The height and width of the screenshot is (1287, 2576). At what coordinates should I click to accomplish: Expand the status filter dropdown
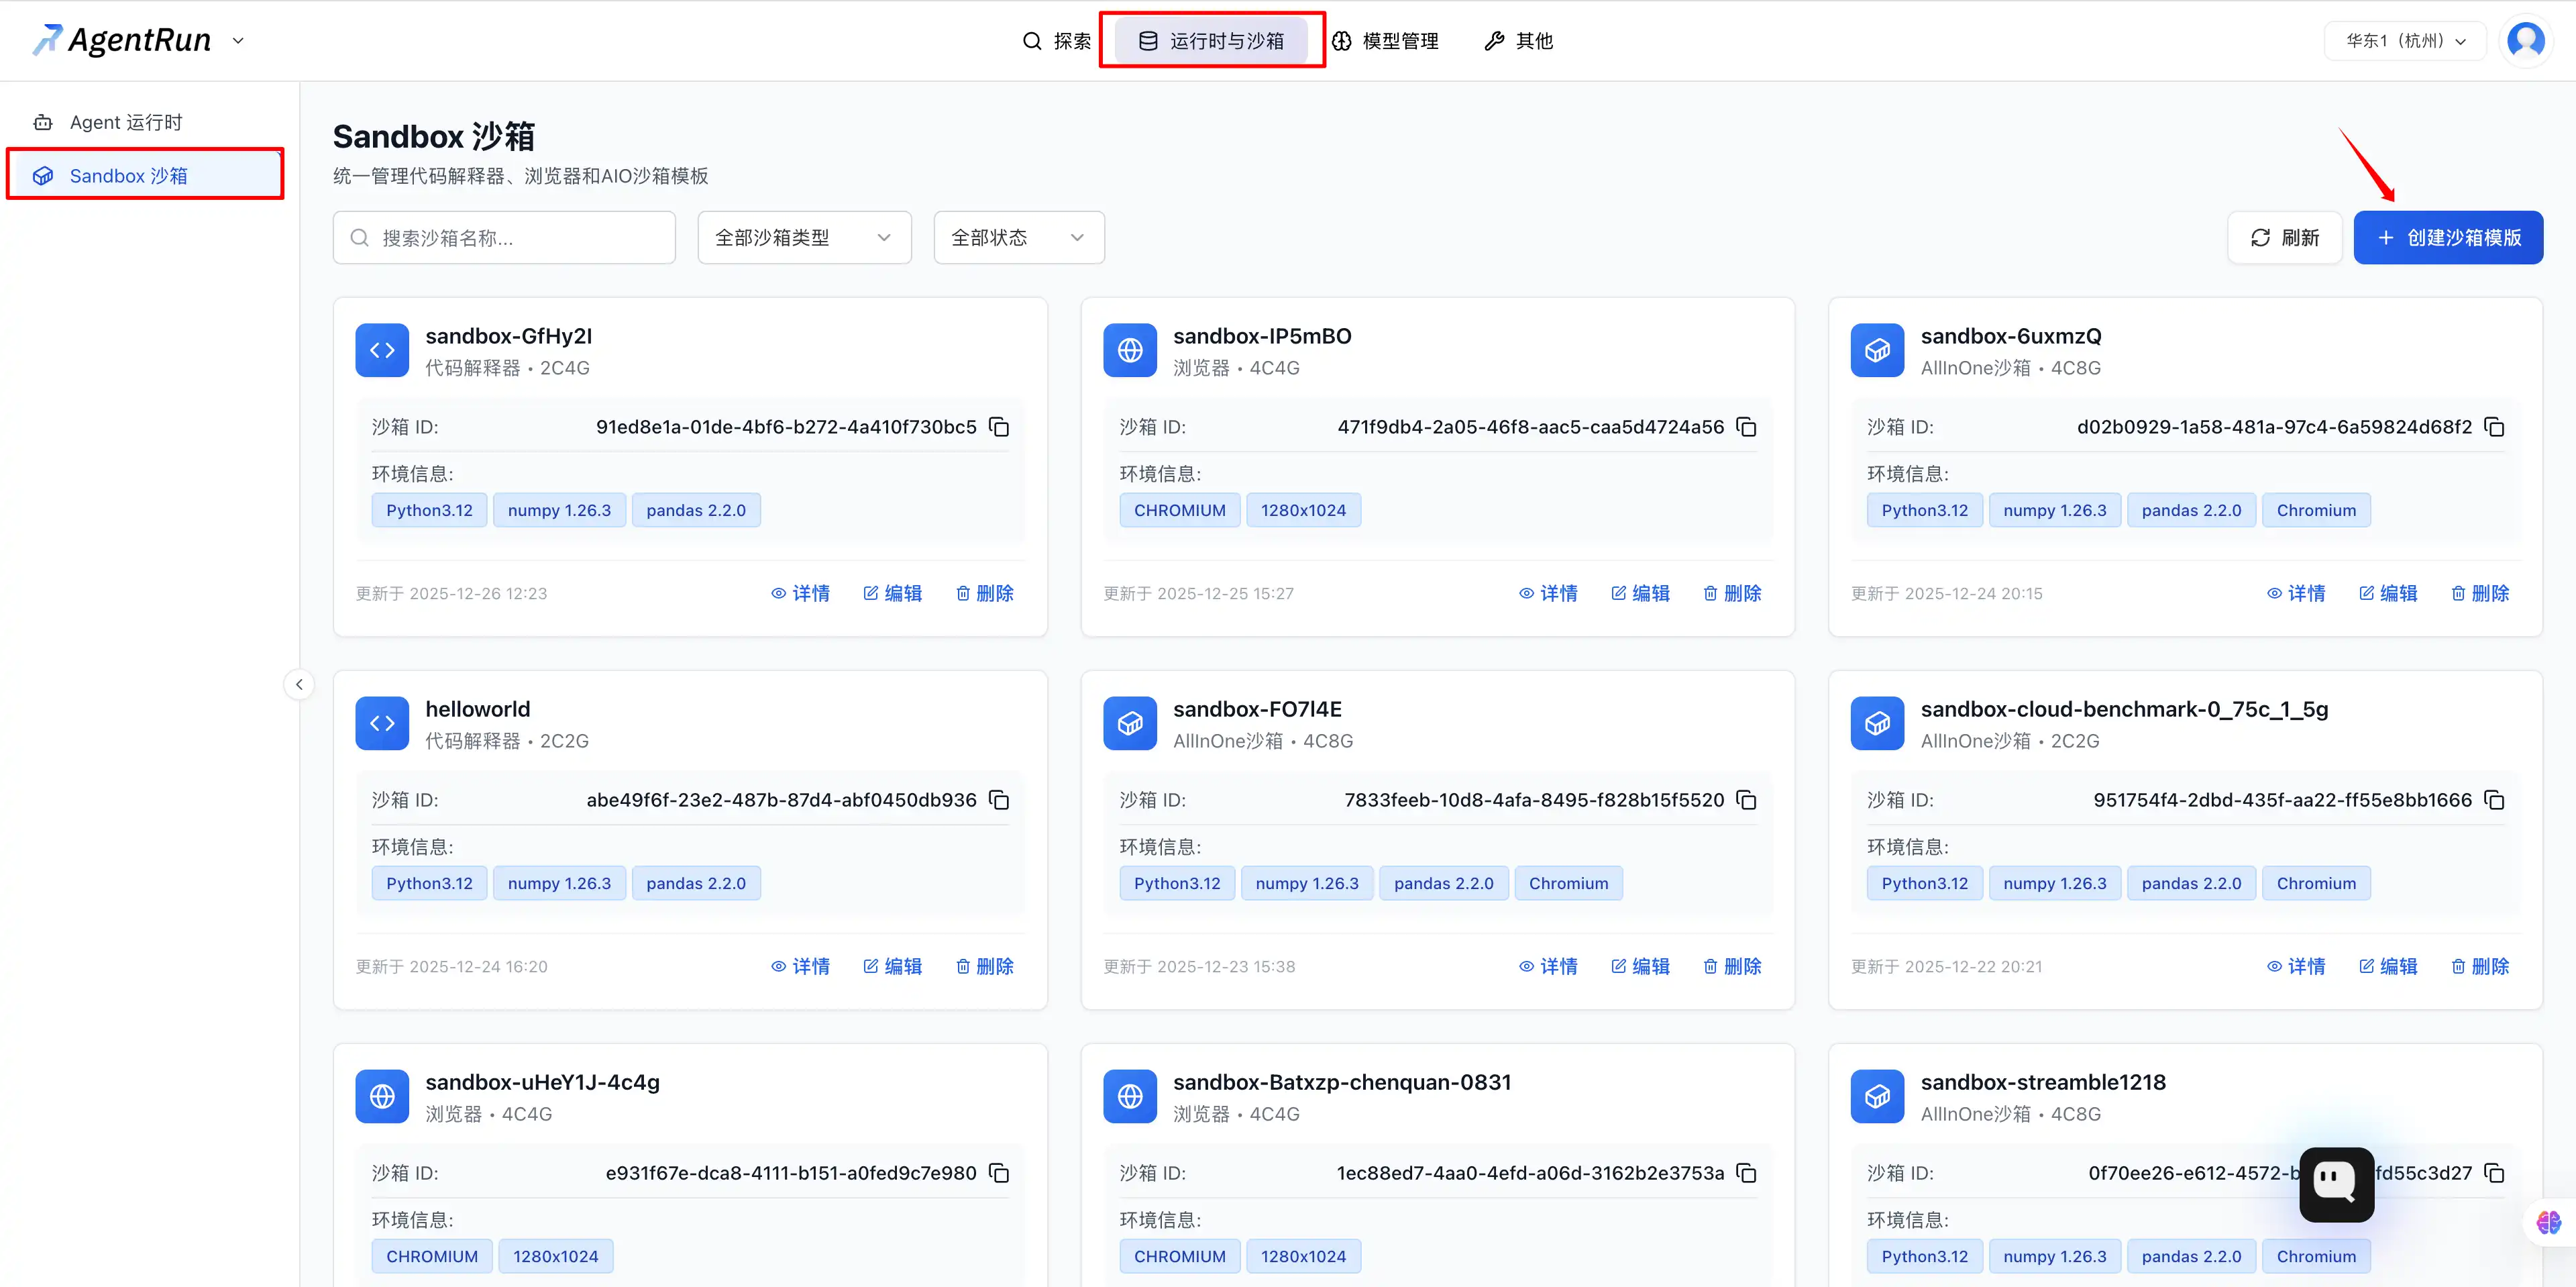point(1018,238)
